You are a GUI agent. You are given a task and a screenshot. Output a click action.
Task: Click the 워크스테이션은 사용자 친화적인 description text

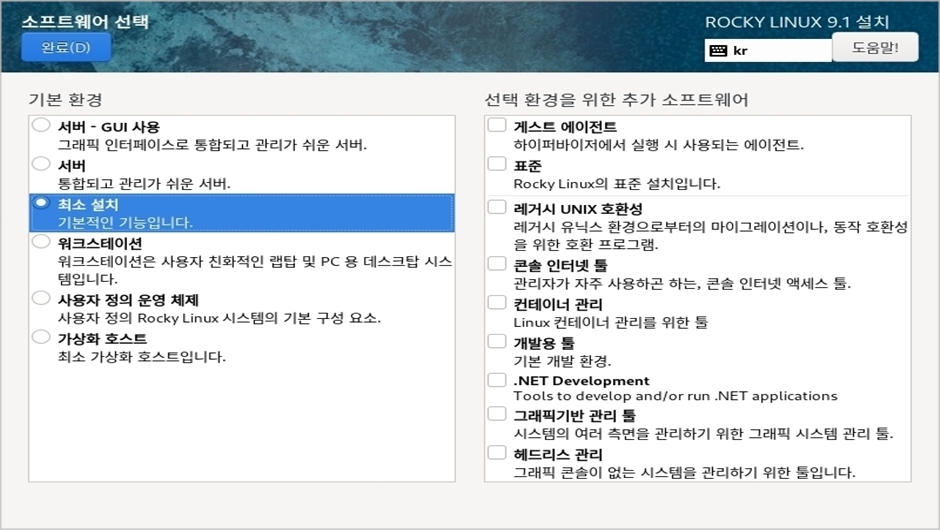coord(255,270)
